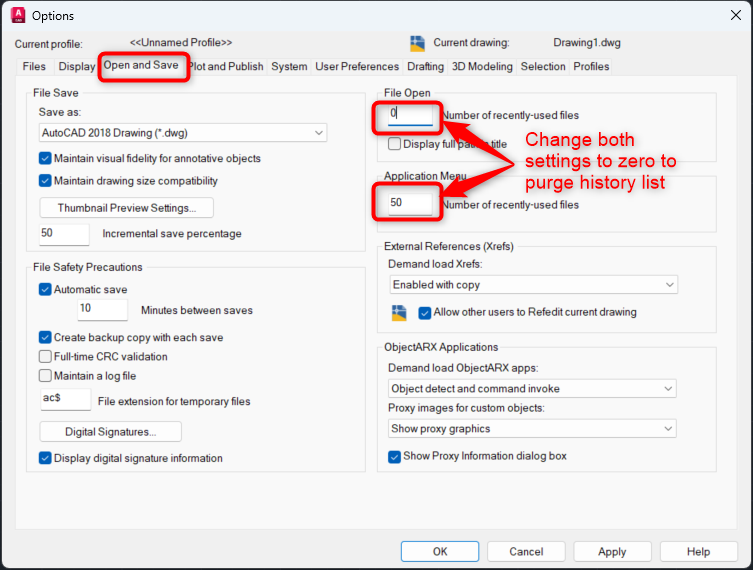
Task: Check Display full path in title
Action: coord(394,144)
